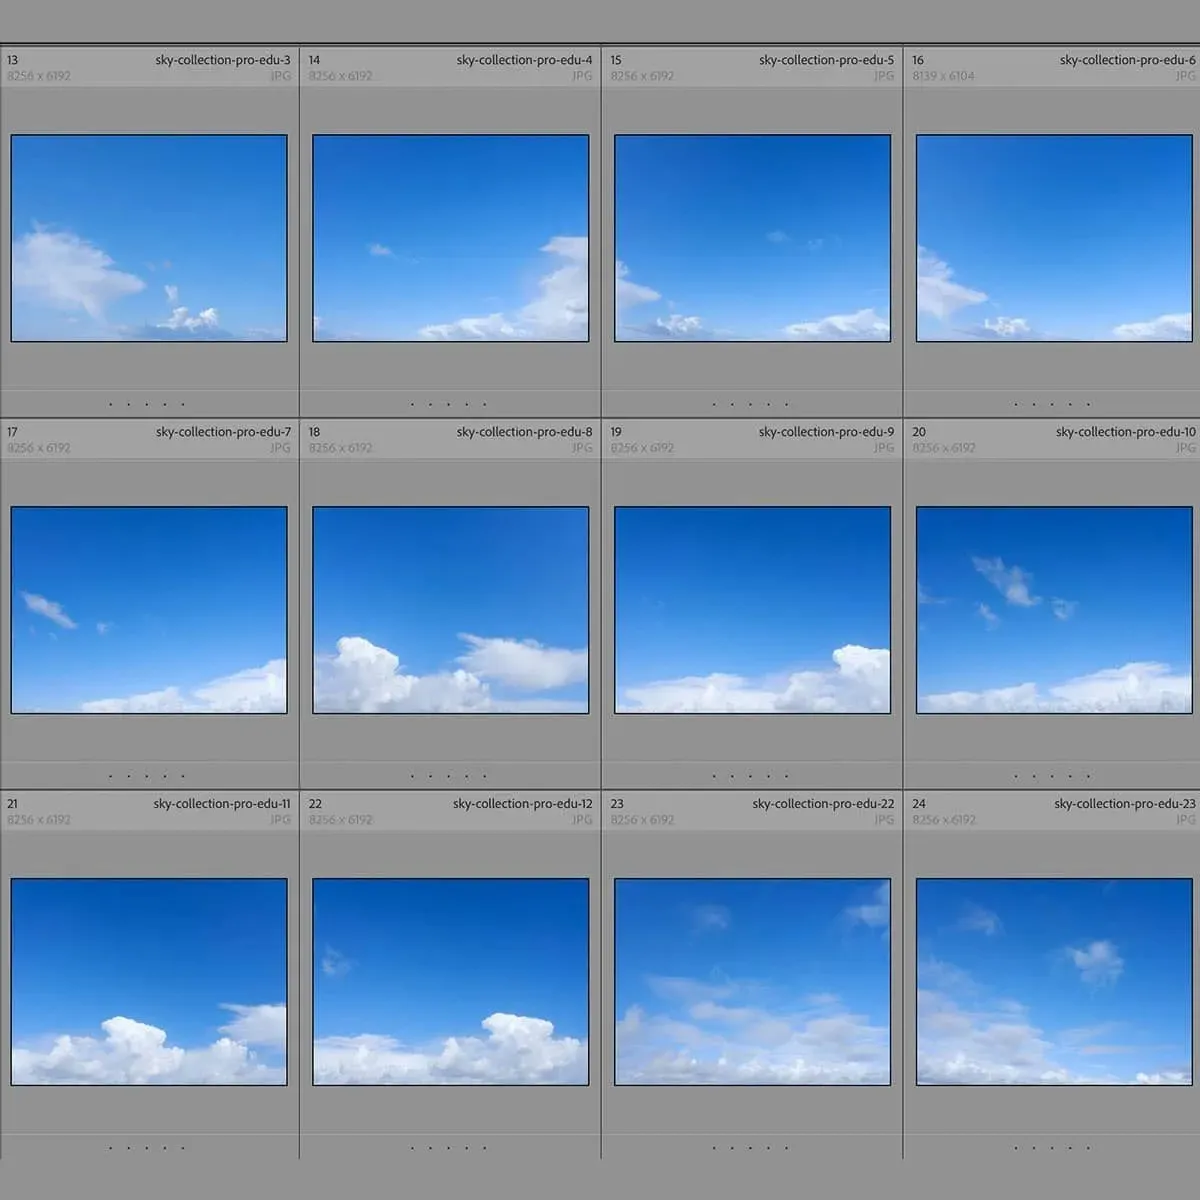Click the sky-collection-pro-edu-23 thumbnail
The height and width of the screenshot is (1200, 1200).
point(1054,982)
